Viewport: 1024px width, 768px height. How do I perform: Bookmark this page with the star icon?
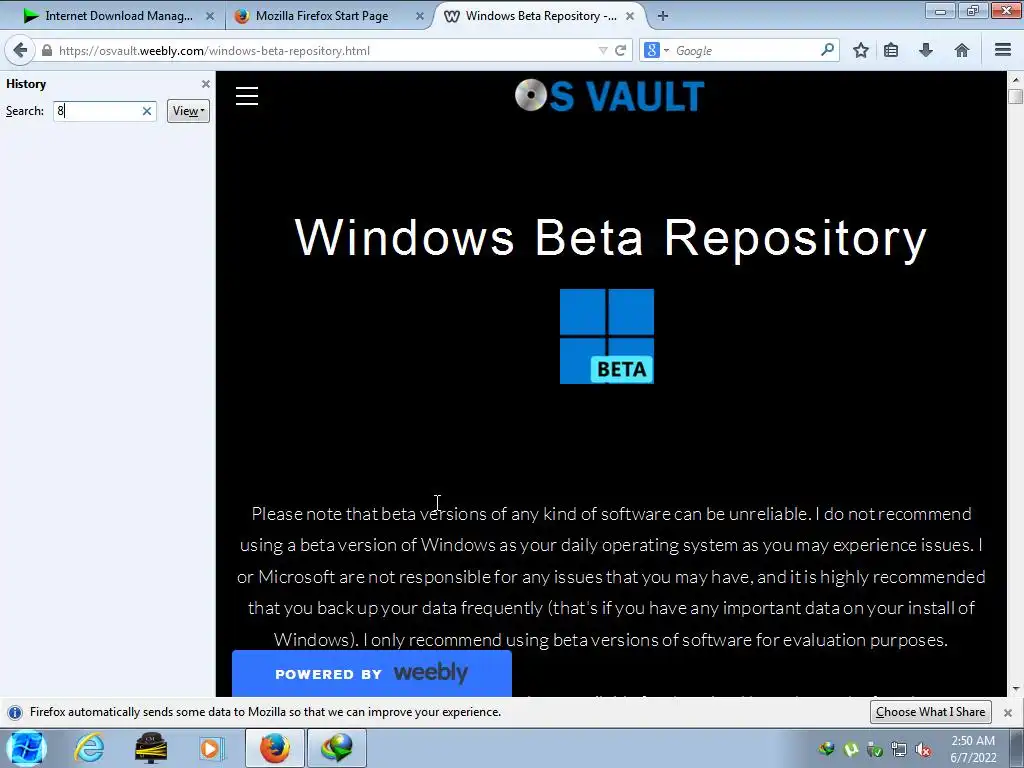861,50
